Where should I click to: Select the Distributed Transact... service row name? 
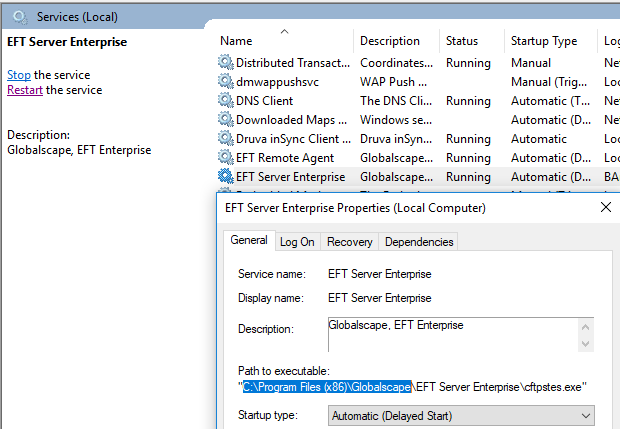(x=293, y=63)
